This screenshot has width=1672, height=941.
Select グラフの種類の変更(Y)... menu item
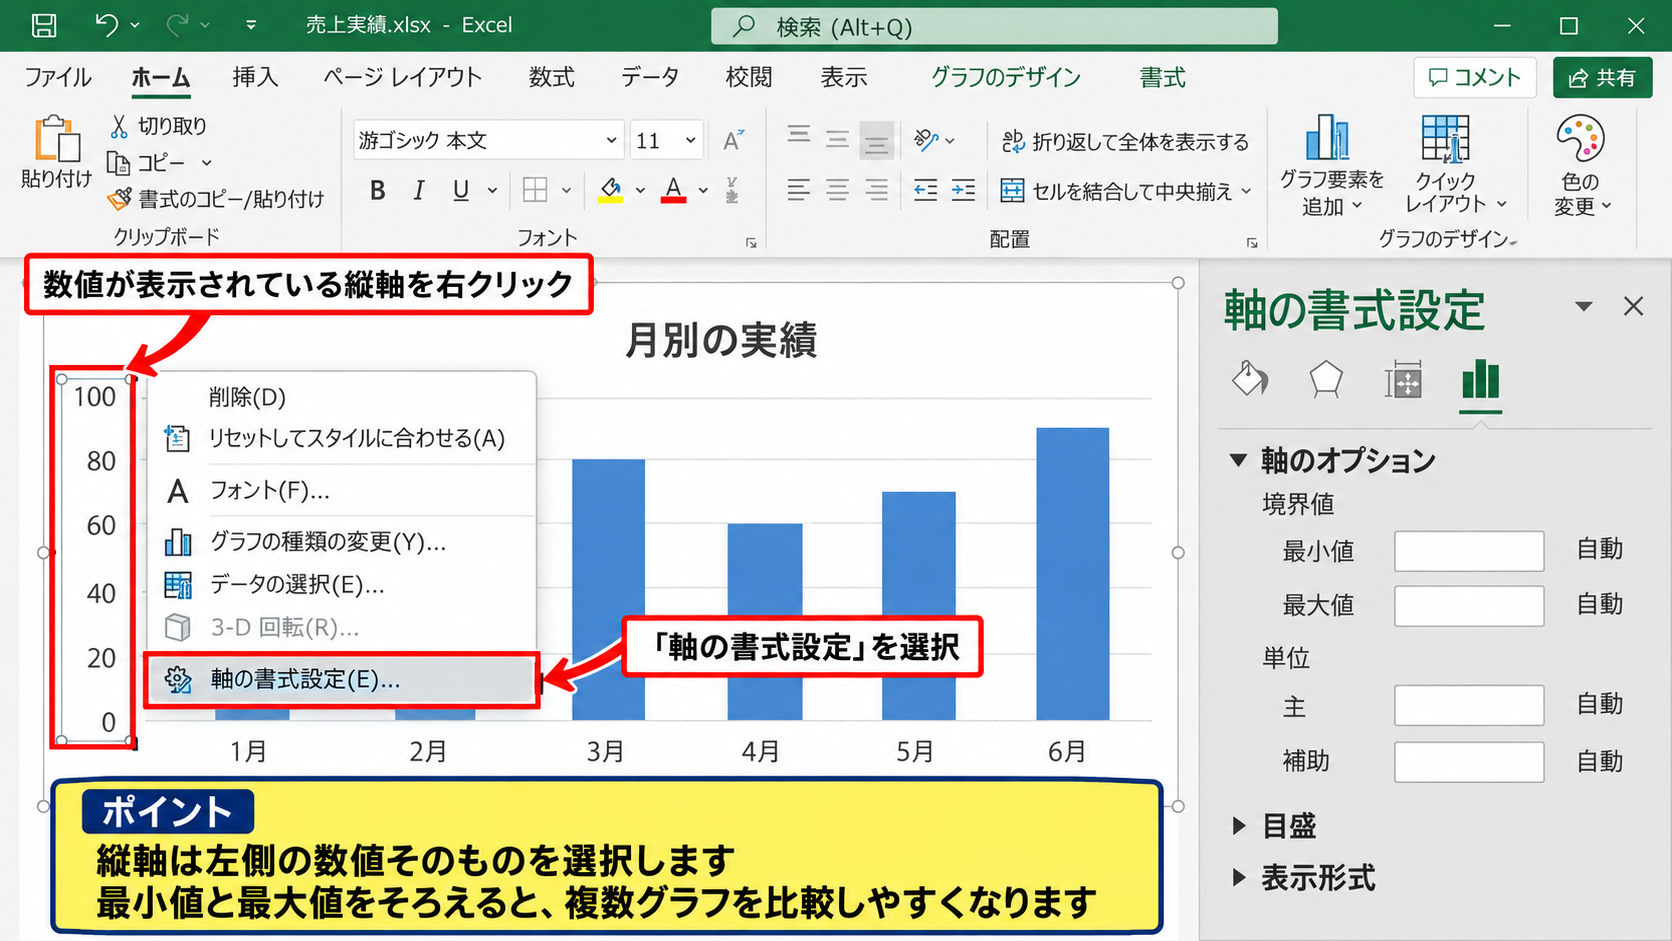(340, 542)
